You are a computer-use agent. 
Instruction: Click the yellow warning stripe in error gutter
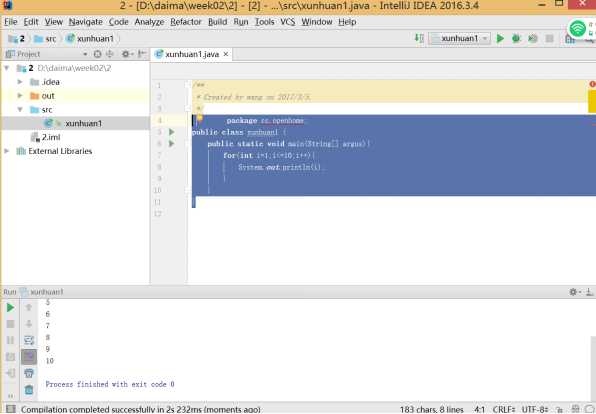pyautogui.click(x=592, y=101)
